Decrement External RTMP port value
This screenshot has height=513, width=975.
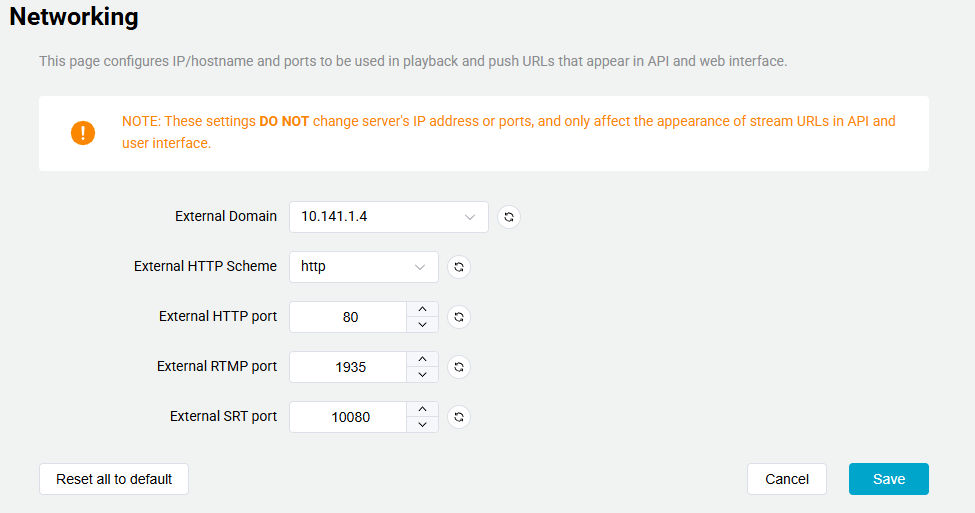tap(422, 375)
